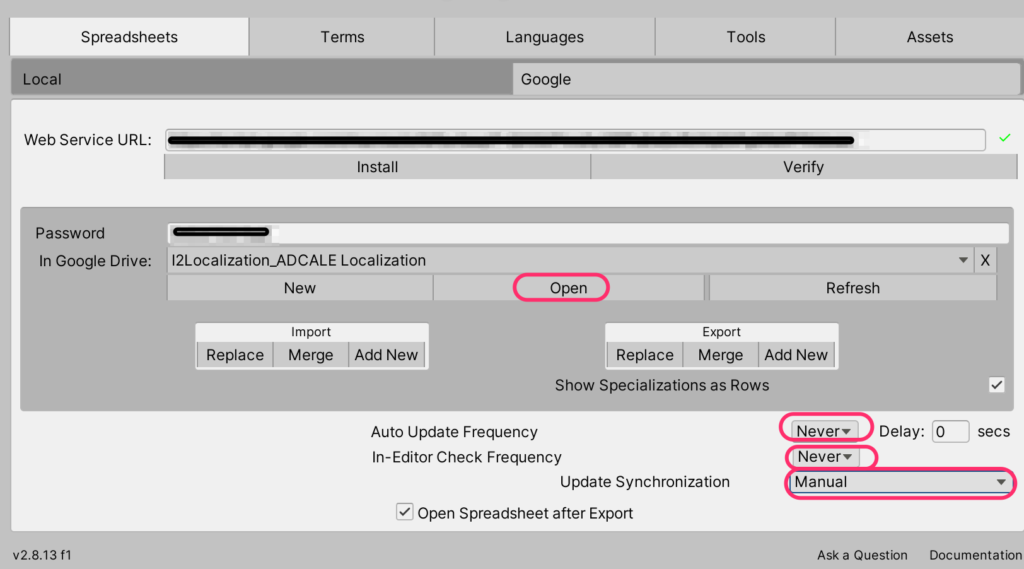
Task: Open the In-Editor Check Frequency dropdown
Action: tap(825, 457)
